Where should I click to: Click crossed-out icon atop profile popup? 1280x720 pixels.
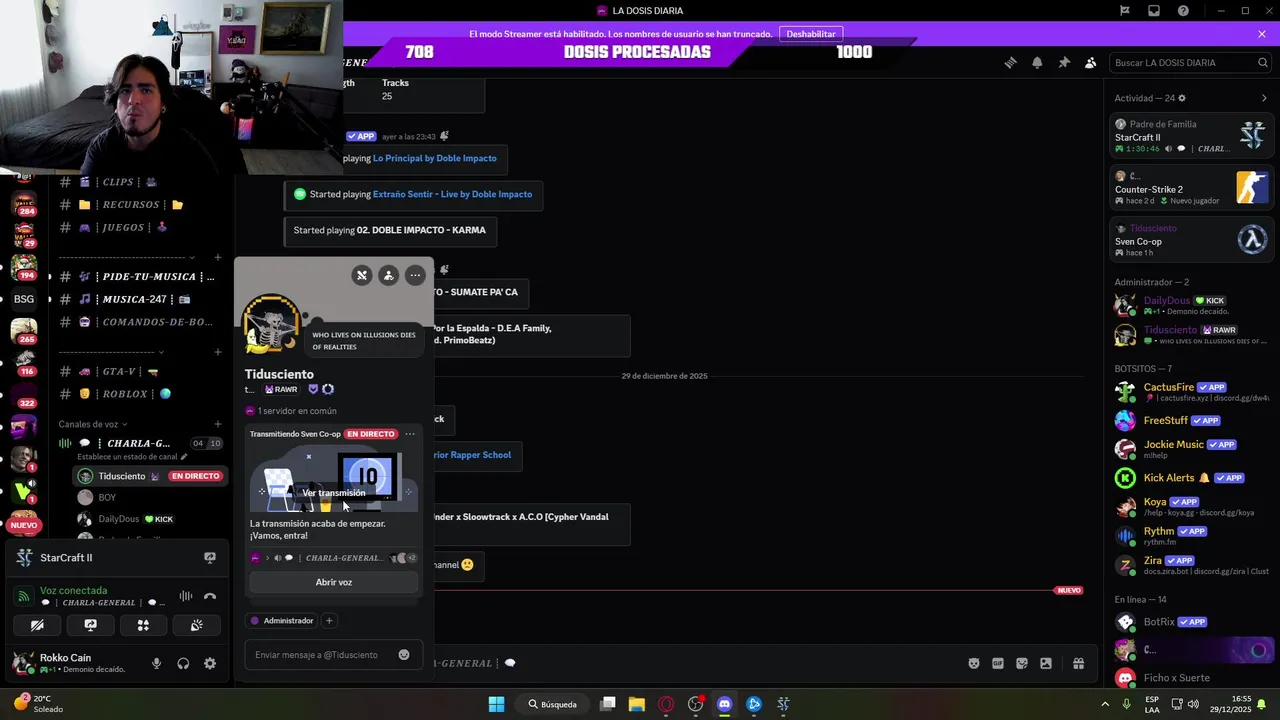pos(362,275)
